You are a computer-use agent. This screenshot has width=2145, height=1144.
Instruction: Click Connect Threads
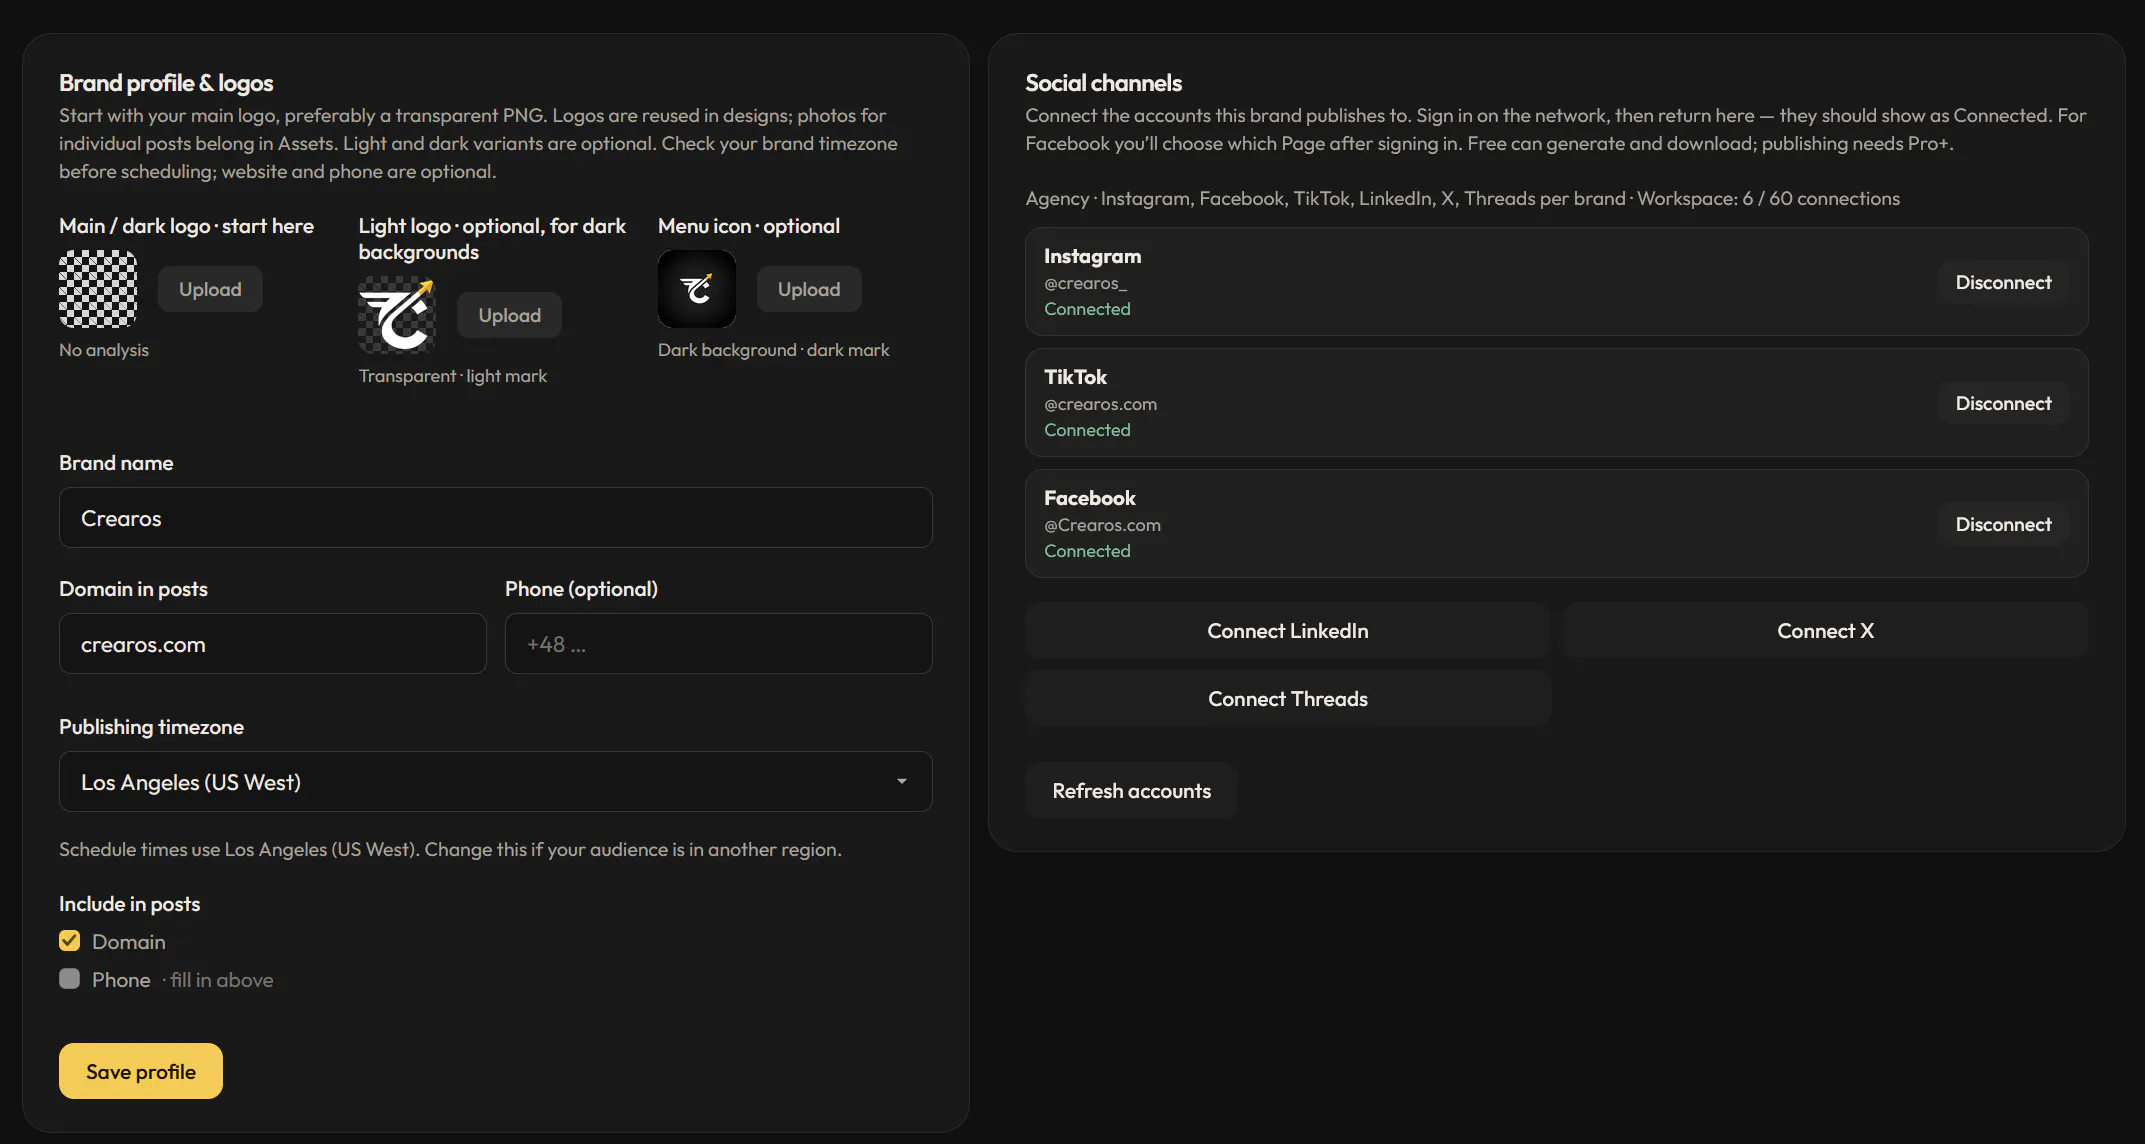[x=1288, y=699]
